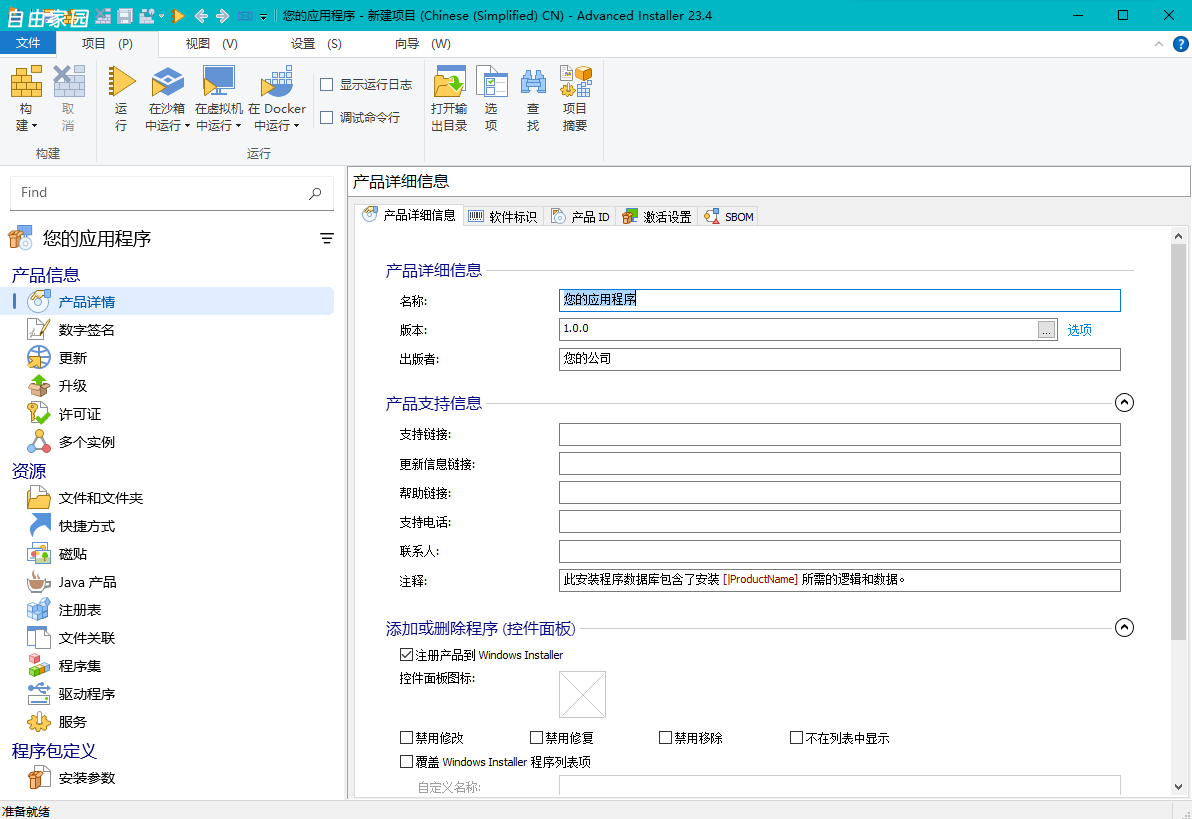Uncheck 注册产品到 Windows Installer
The width and height of the screenshot is (1192, 819).
tap(407, 654)
